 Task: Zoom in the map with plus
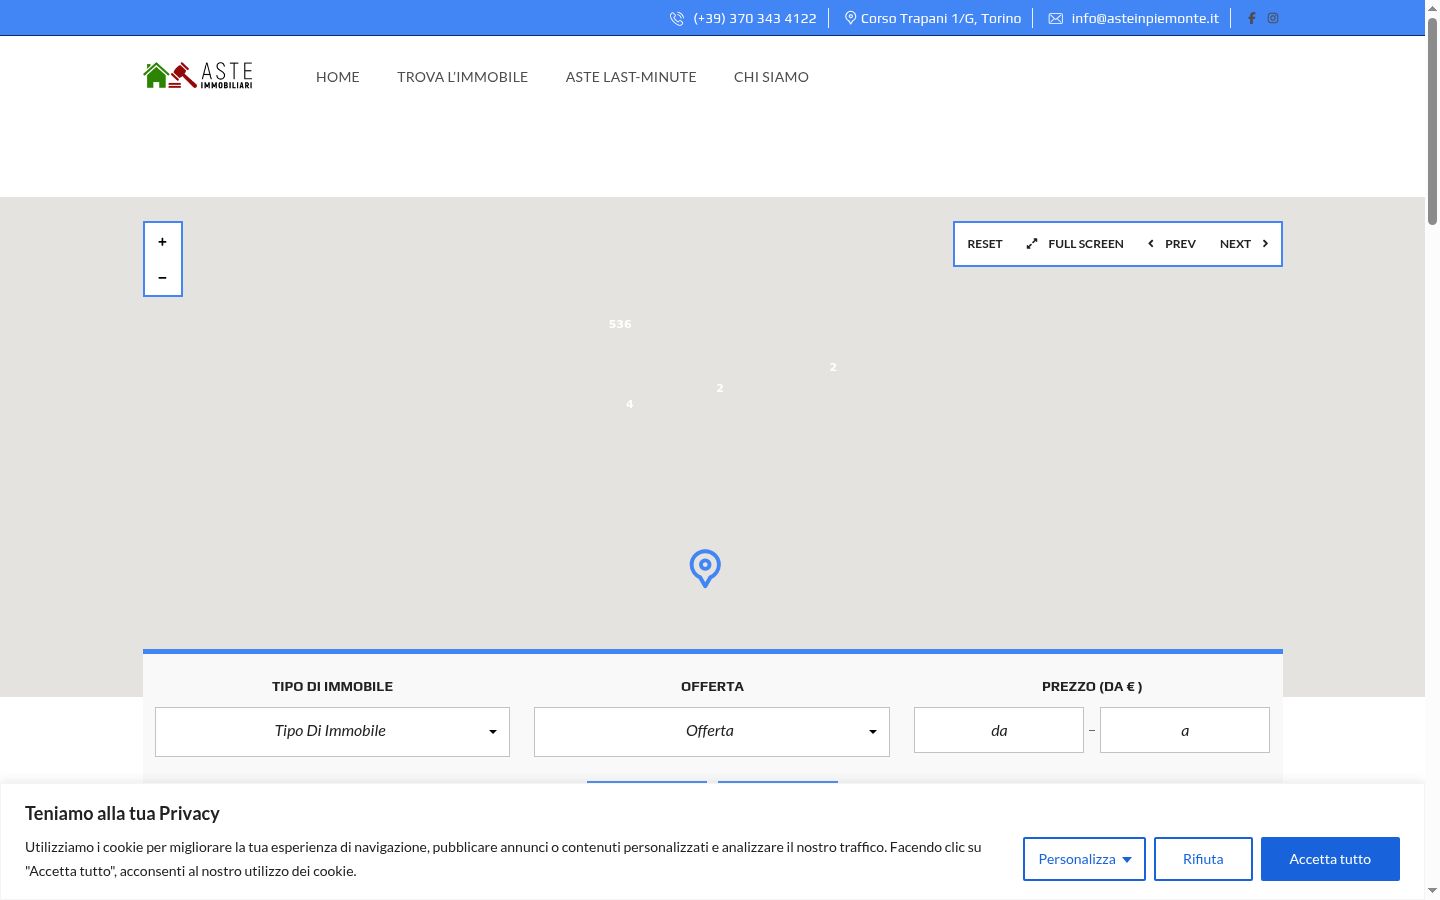point(162,241)
